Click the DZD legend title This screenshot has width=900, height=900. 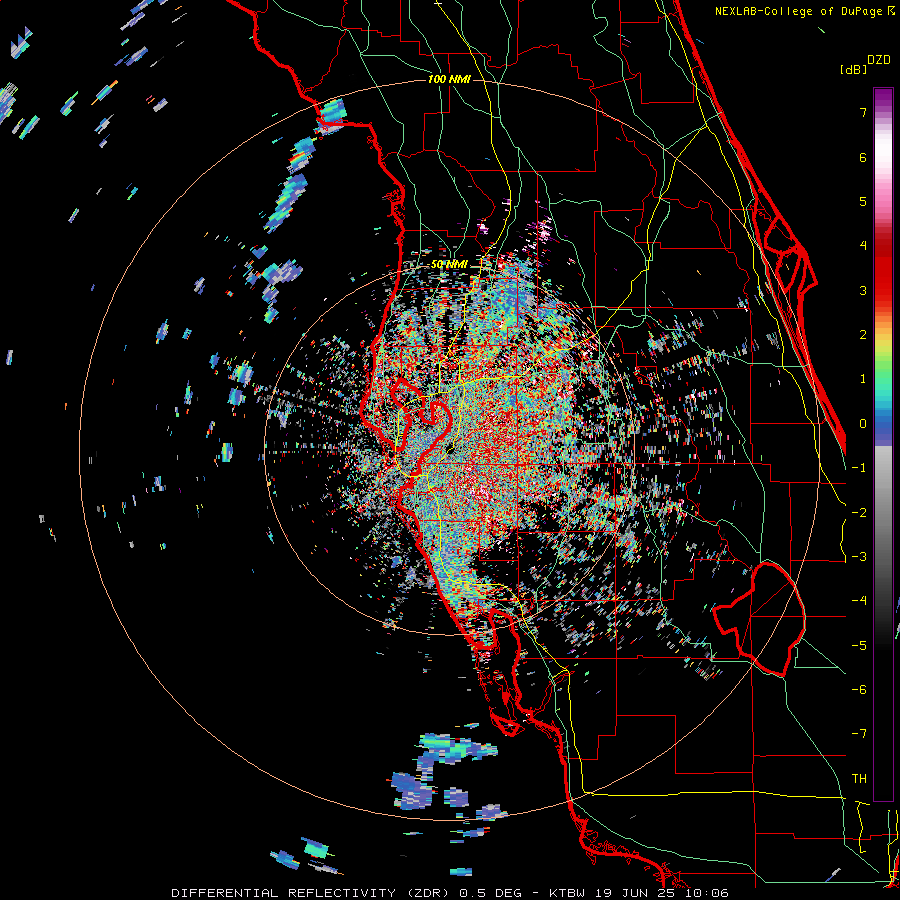[x=879, y=60]
